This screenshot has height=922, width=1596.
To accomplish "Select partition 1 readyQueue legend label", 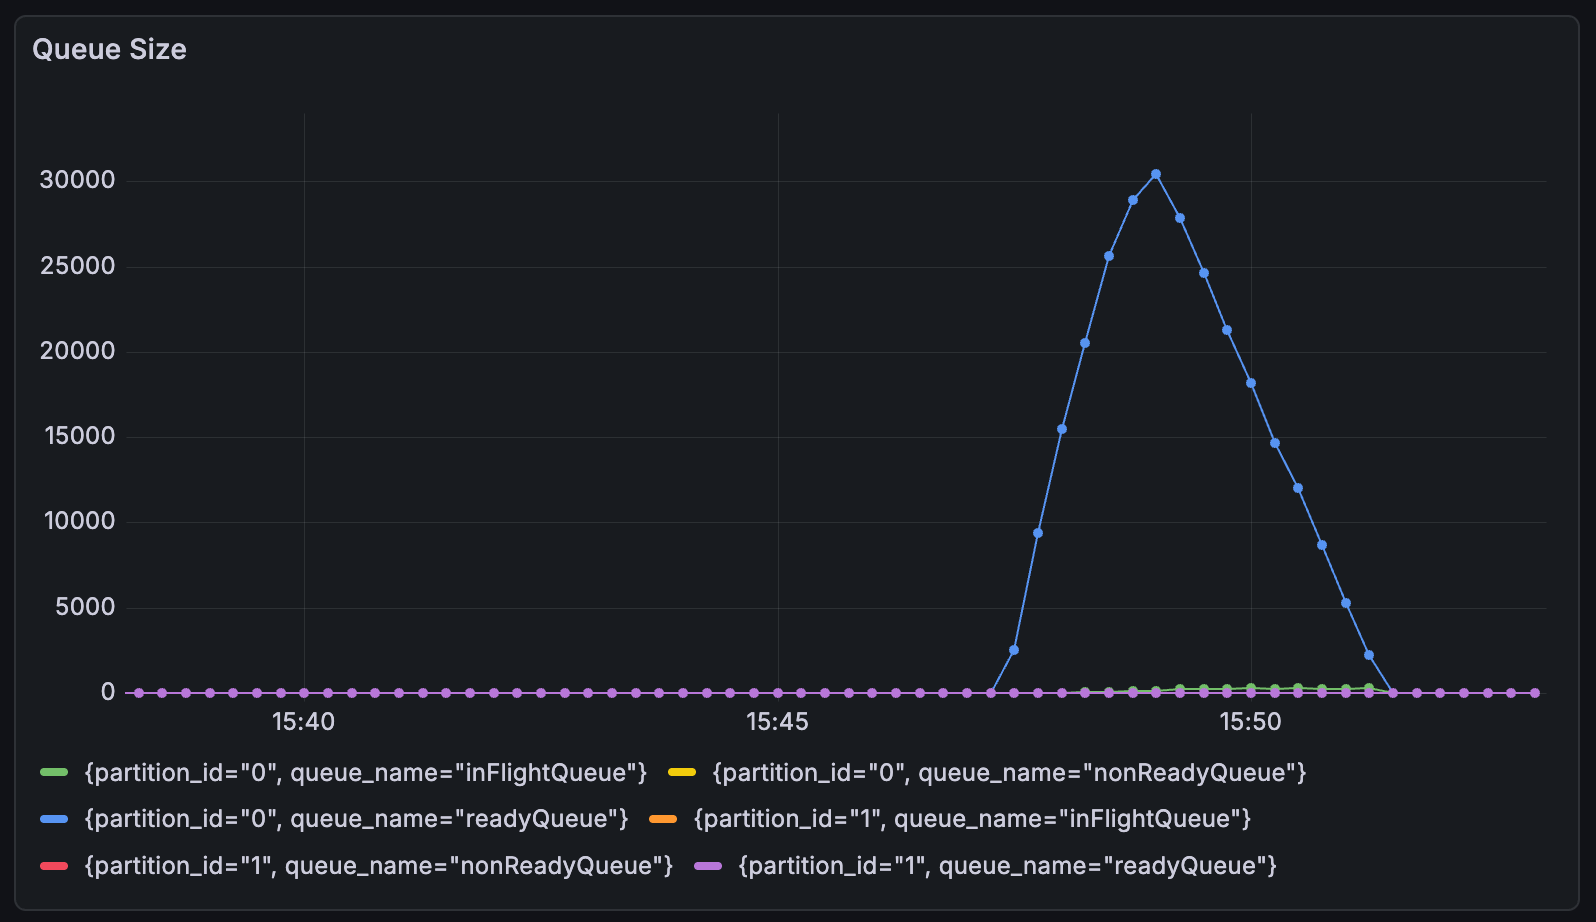I will pos(1007,865).
